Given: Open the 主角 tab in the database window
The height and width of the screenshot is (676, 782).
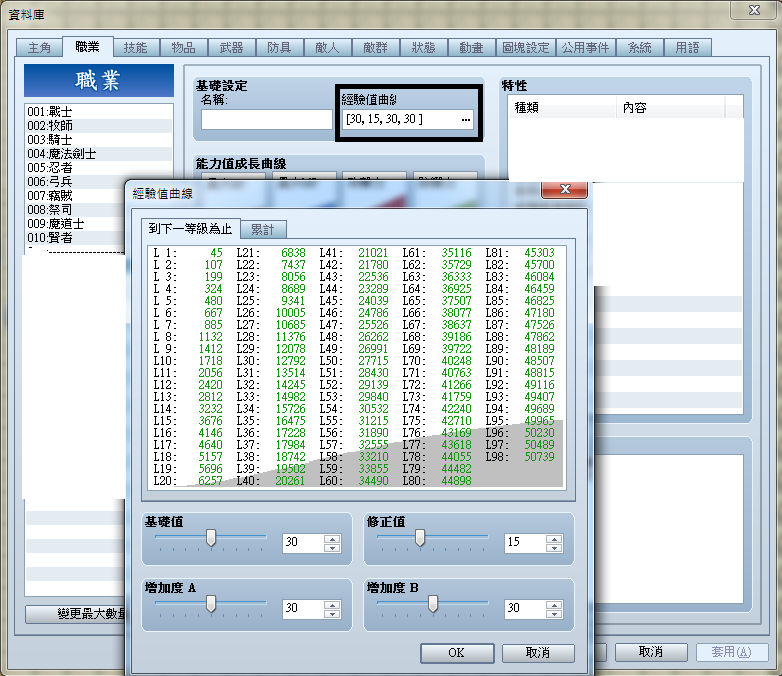Looking at the screenshot, I should [x=39, y=48].
